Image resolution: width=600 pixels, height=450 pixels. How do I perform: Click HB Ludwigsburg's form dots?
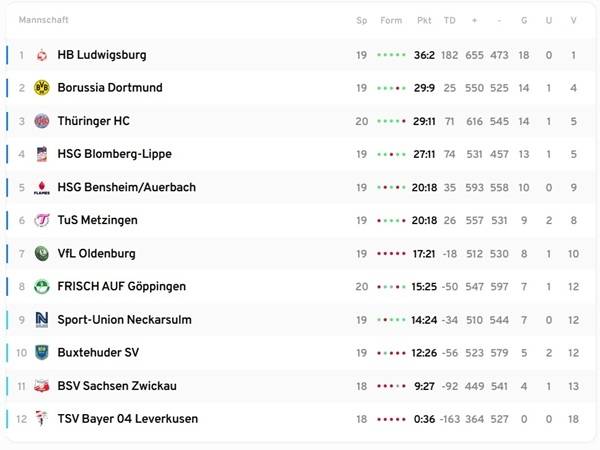point(391,55)
